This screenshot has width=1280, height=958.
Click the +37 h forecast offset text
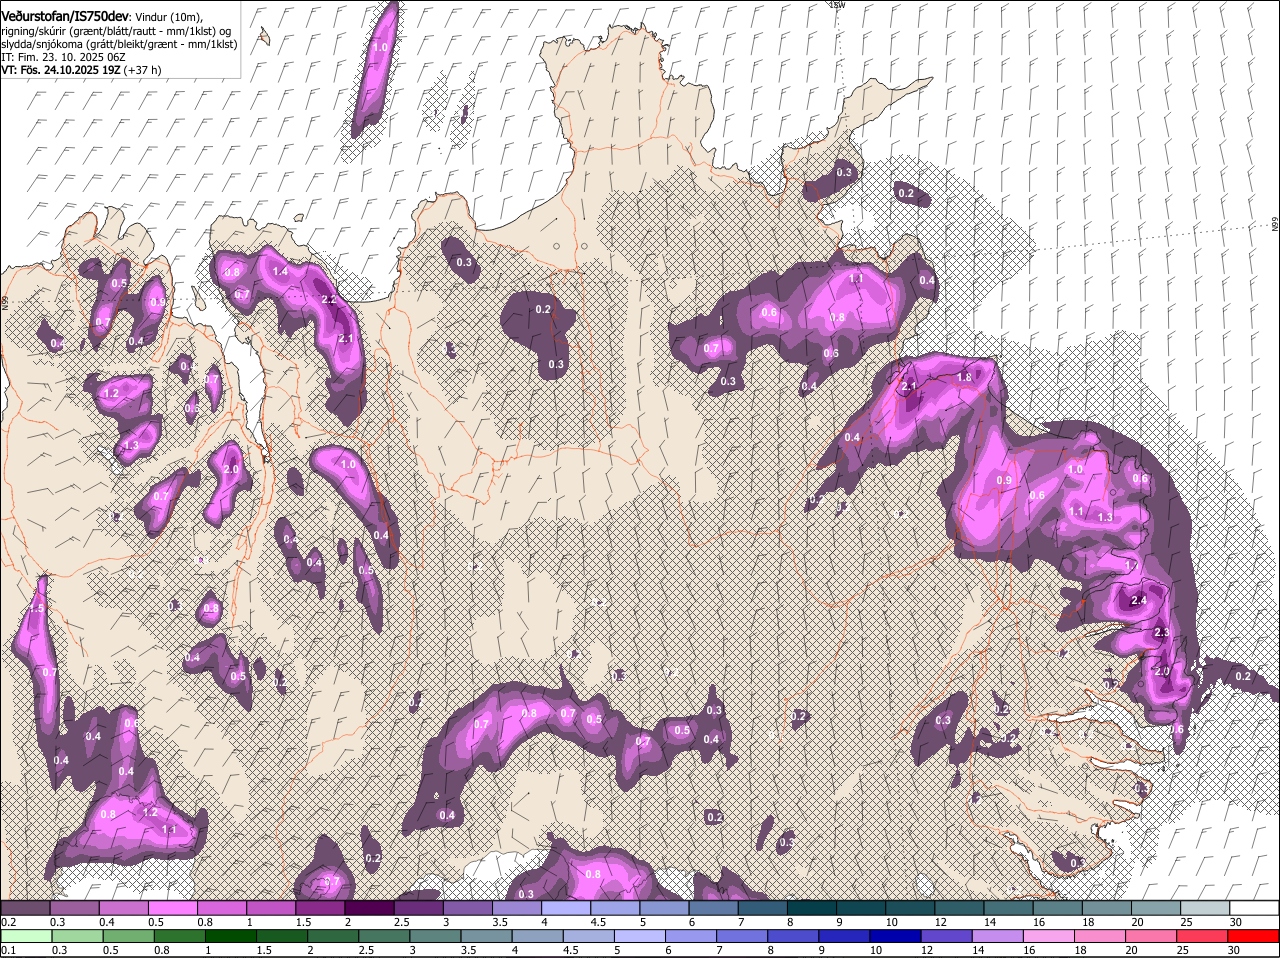(143, 70)
